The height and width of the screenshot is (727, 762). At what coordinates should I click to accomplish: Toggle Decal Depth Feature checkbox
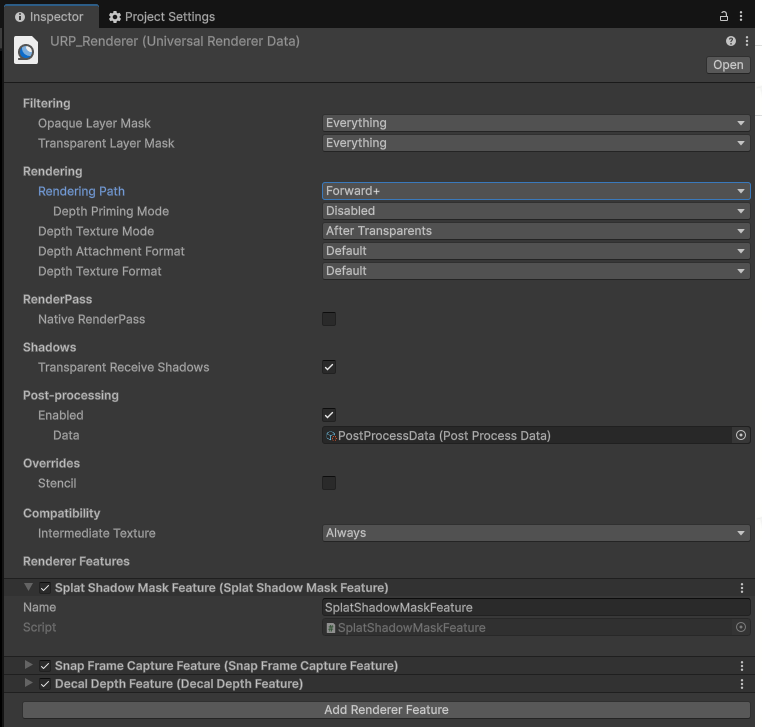(45, 684)
